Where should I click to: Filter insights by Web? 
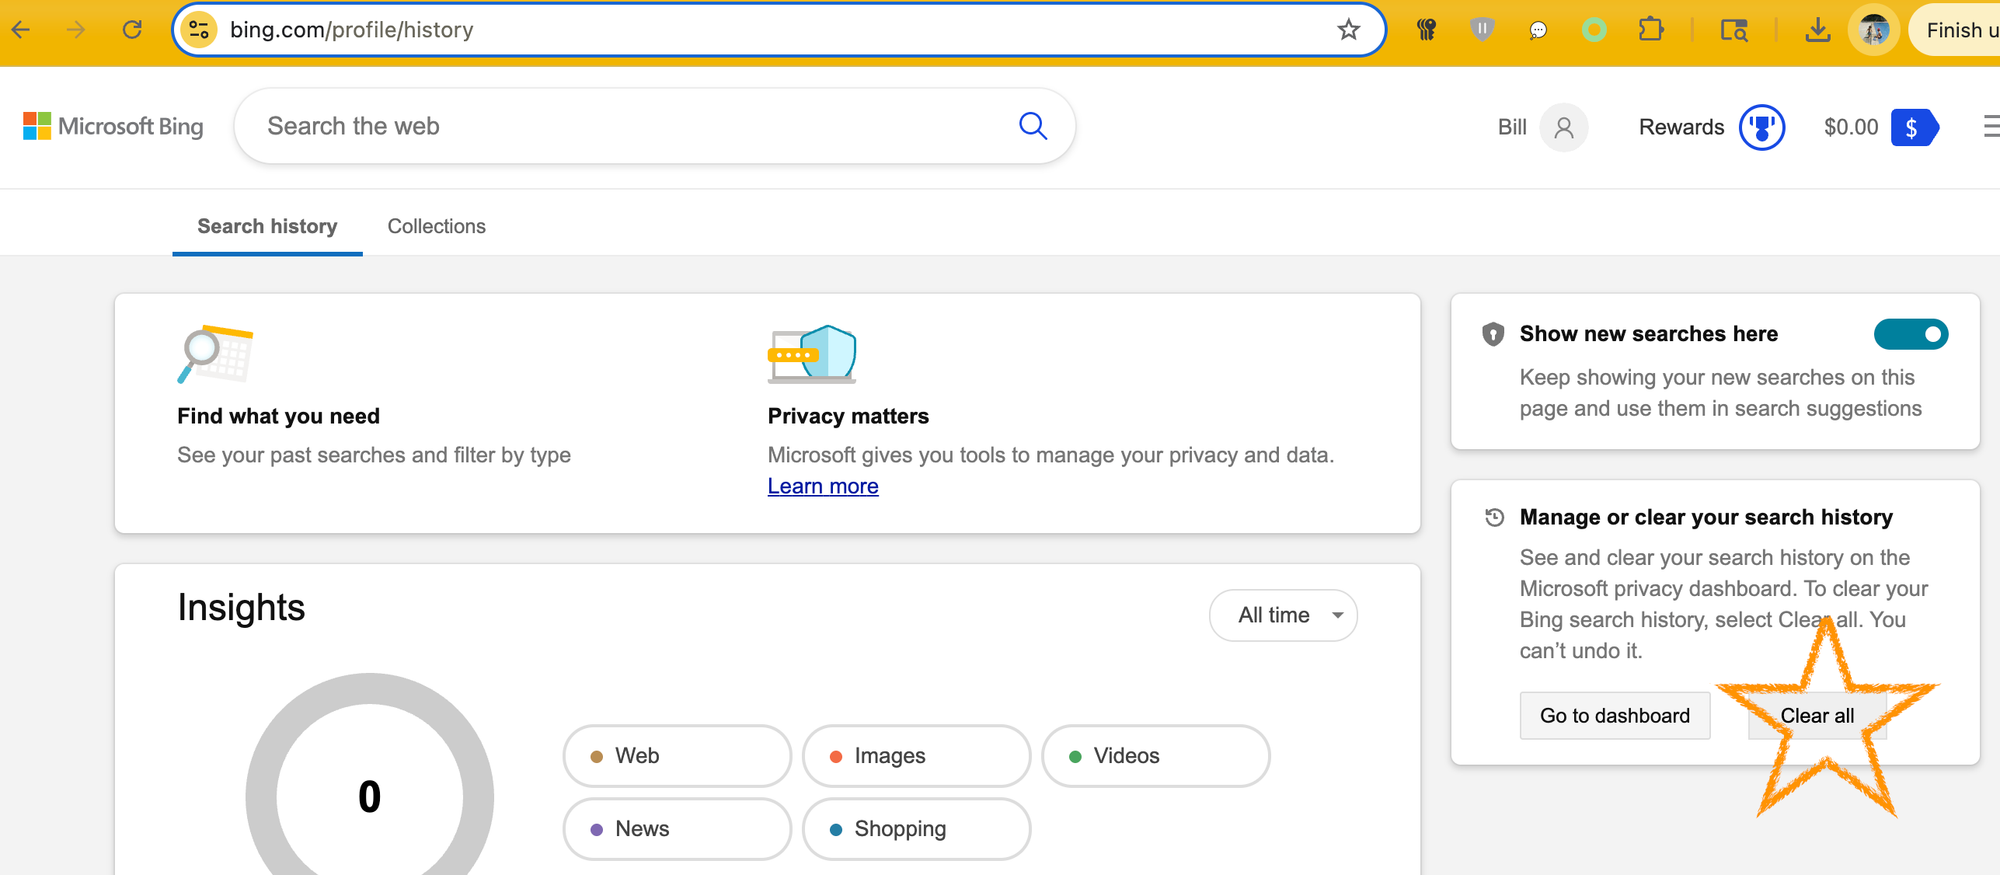pos(677,756)
